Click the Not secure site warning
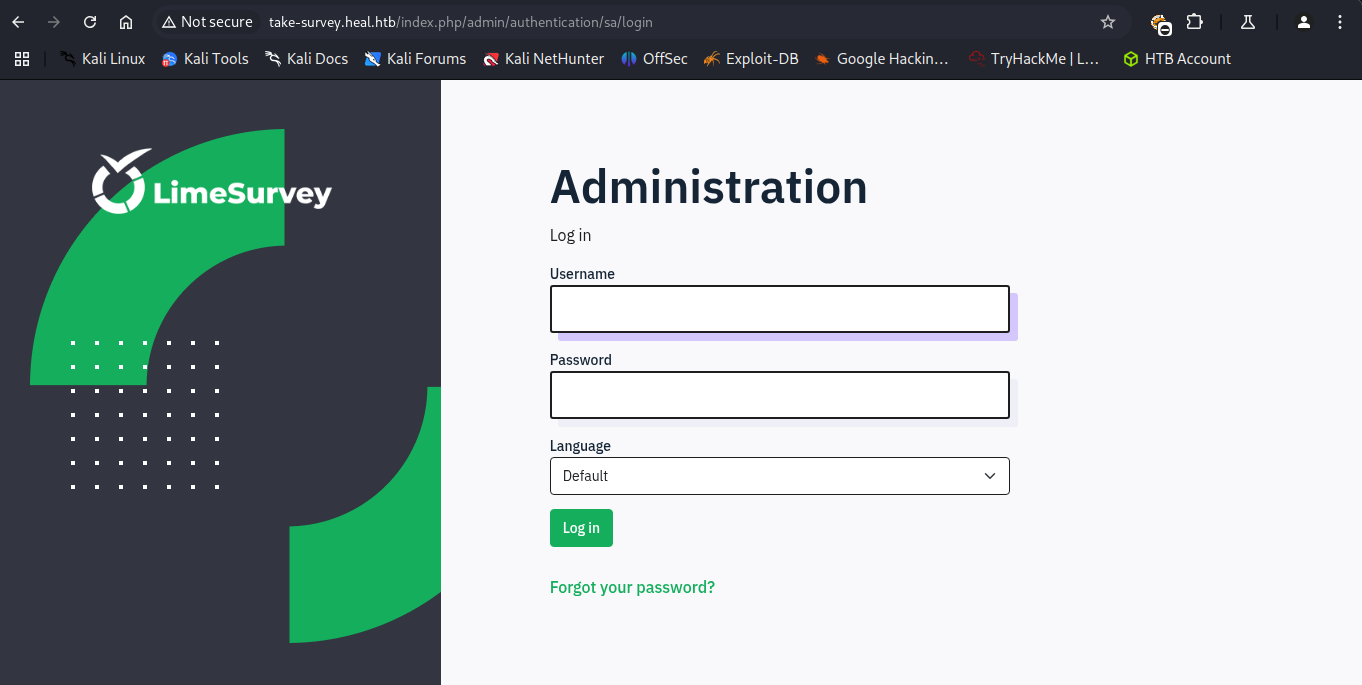Image resolution: width=1362 pixels, height=685 pixels. tap(207, 22)
